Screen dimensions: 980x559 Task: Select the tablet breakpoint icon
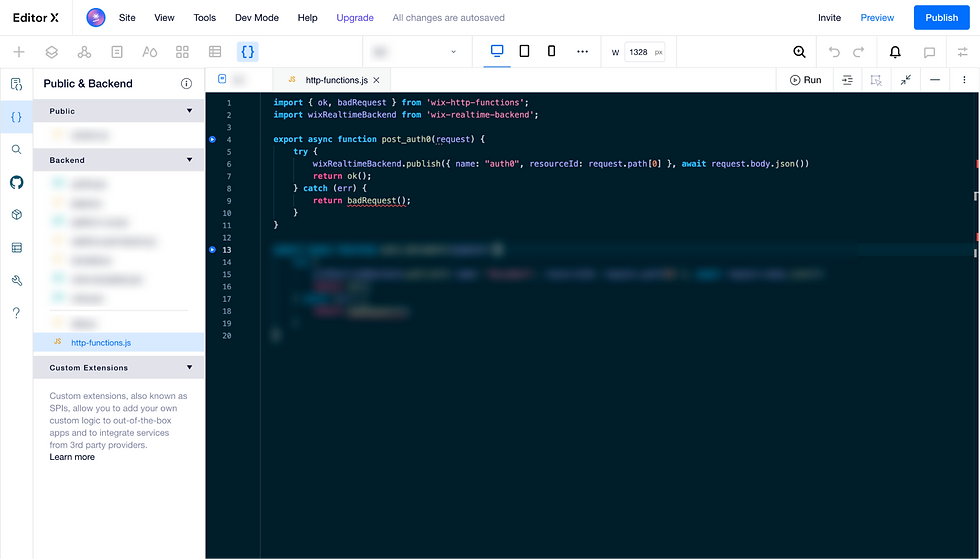click(524, 51)
